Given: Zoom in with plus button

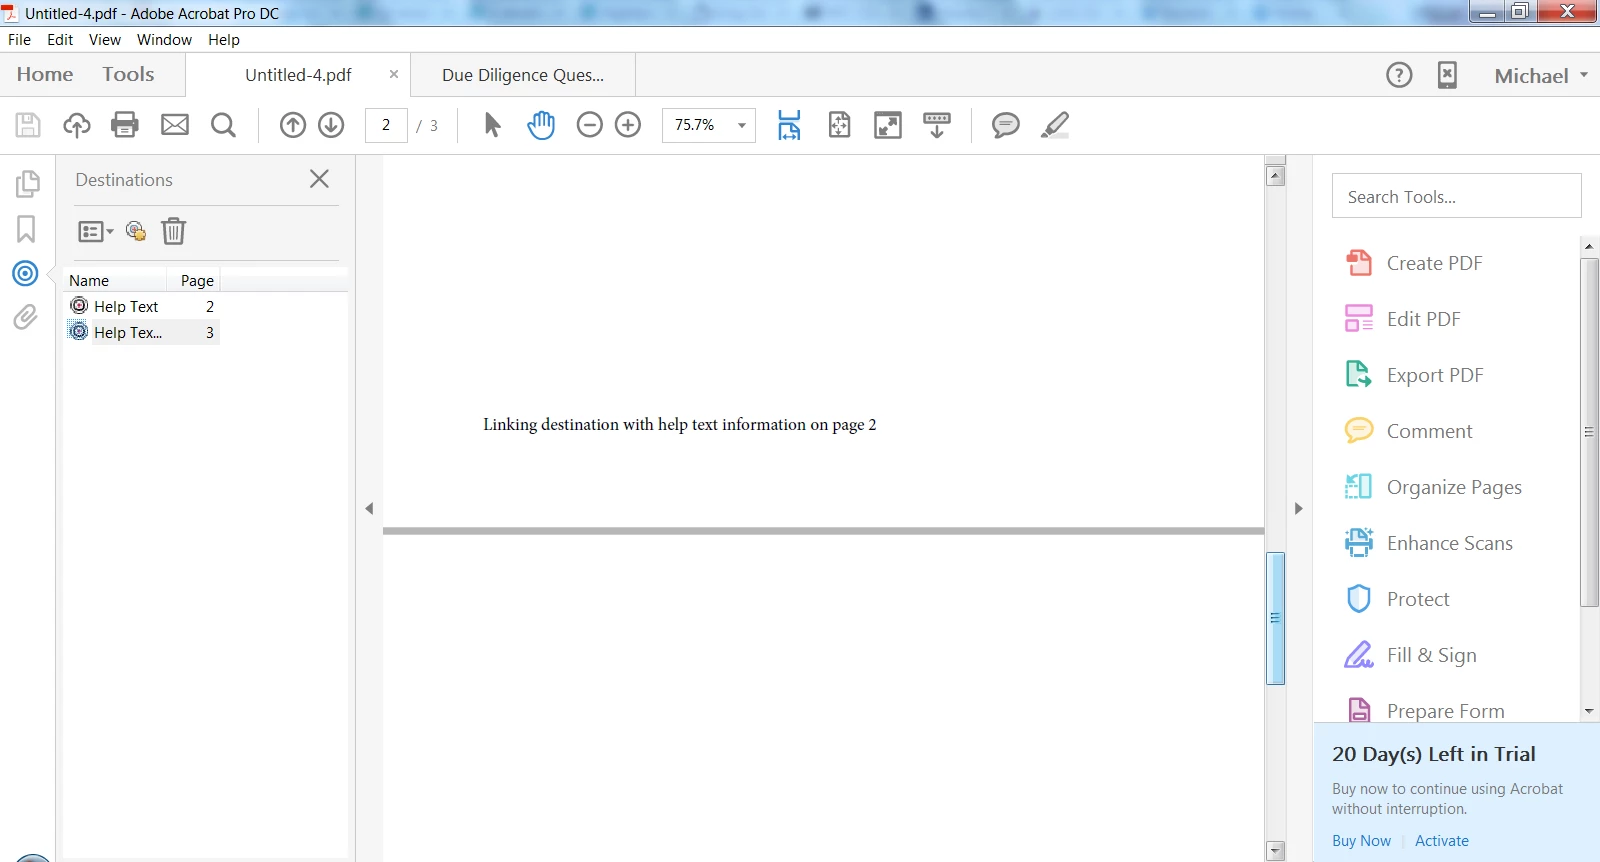Looking at the screenshot, I should (628, 125).
